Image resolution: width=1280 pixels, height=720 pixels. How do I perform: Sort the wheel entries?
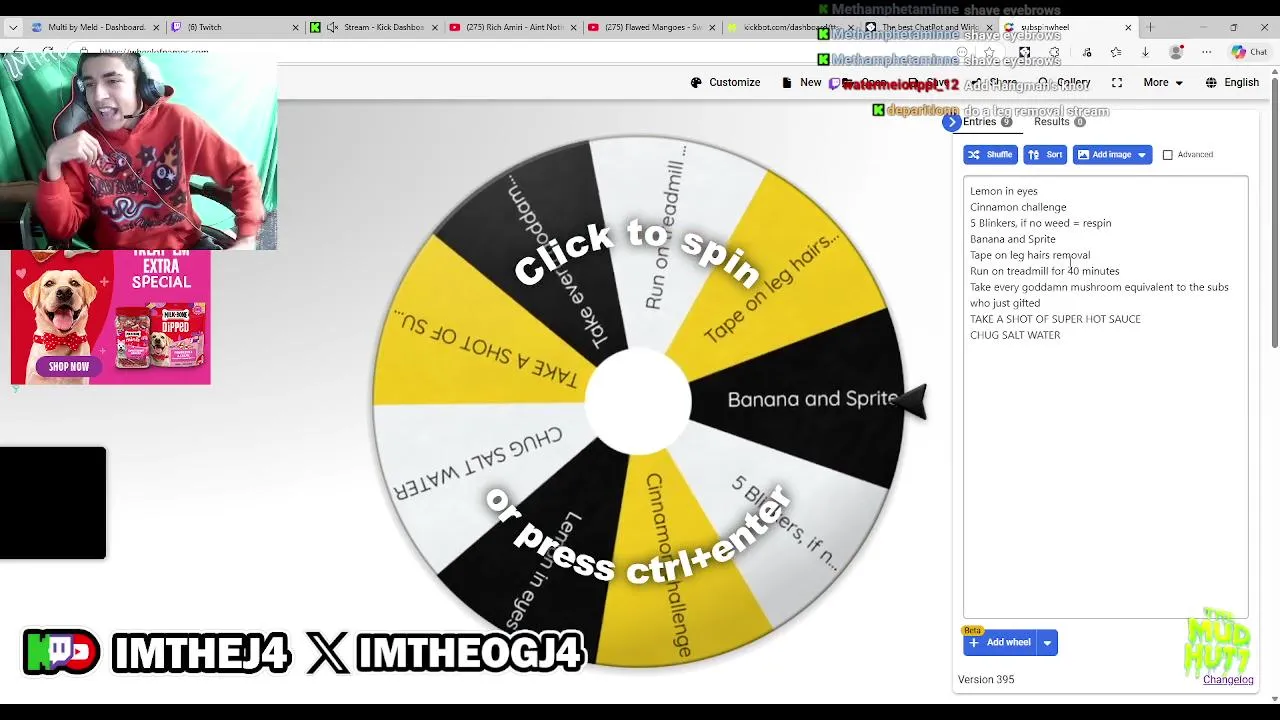tap(1045, 155)
